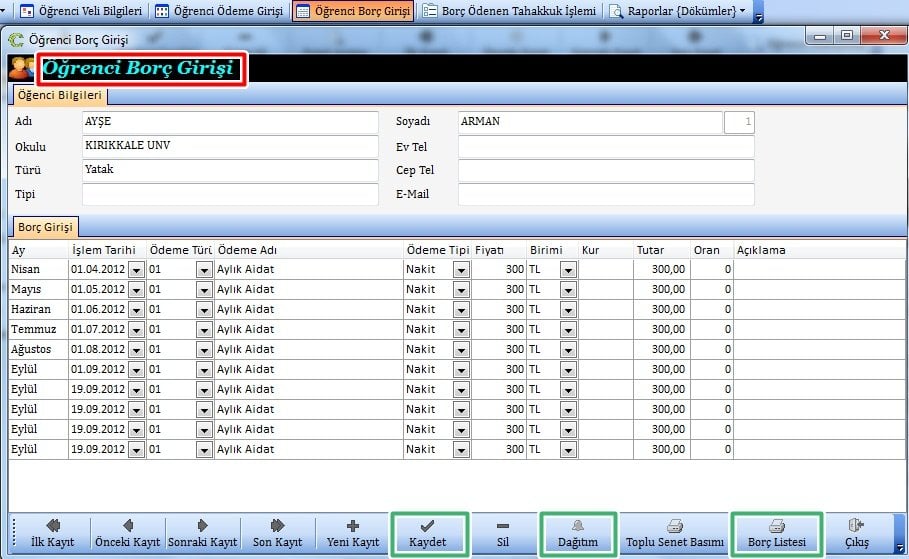Open Raporlar {Dökümler} menu
The image size is (909, 559).
(x=678, y=12)
